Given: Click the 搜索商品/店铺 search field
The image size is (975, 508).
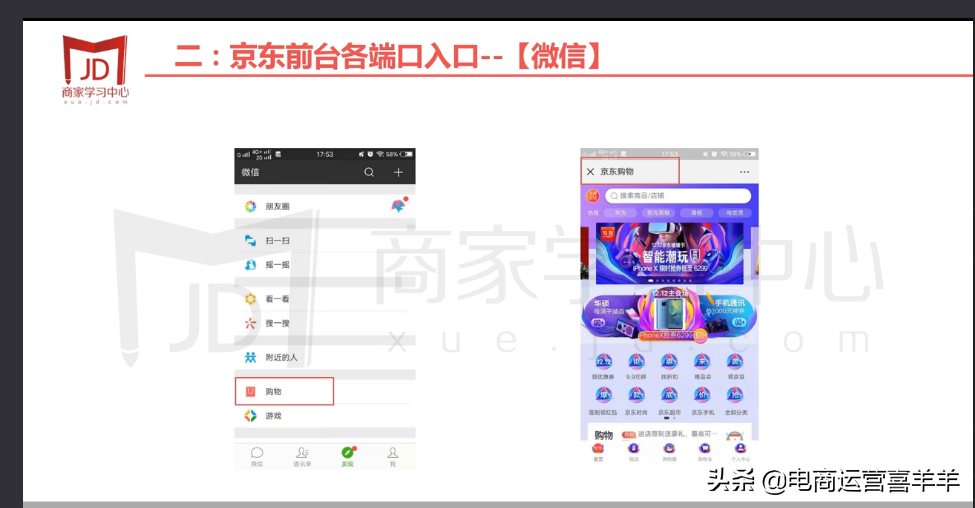Looking at the screenshot, I should click(x=678, y=195).
